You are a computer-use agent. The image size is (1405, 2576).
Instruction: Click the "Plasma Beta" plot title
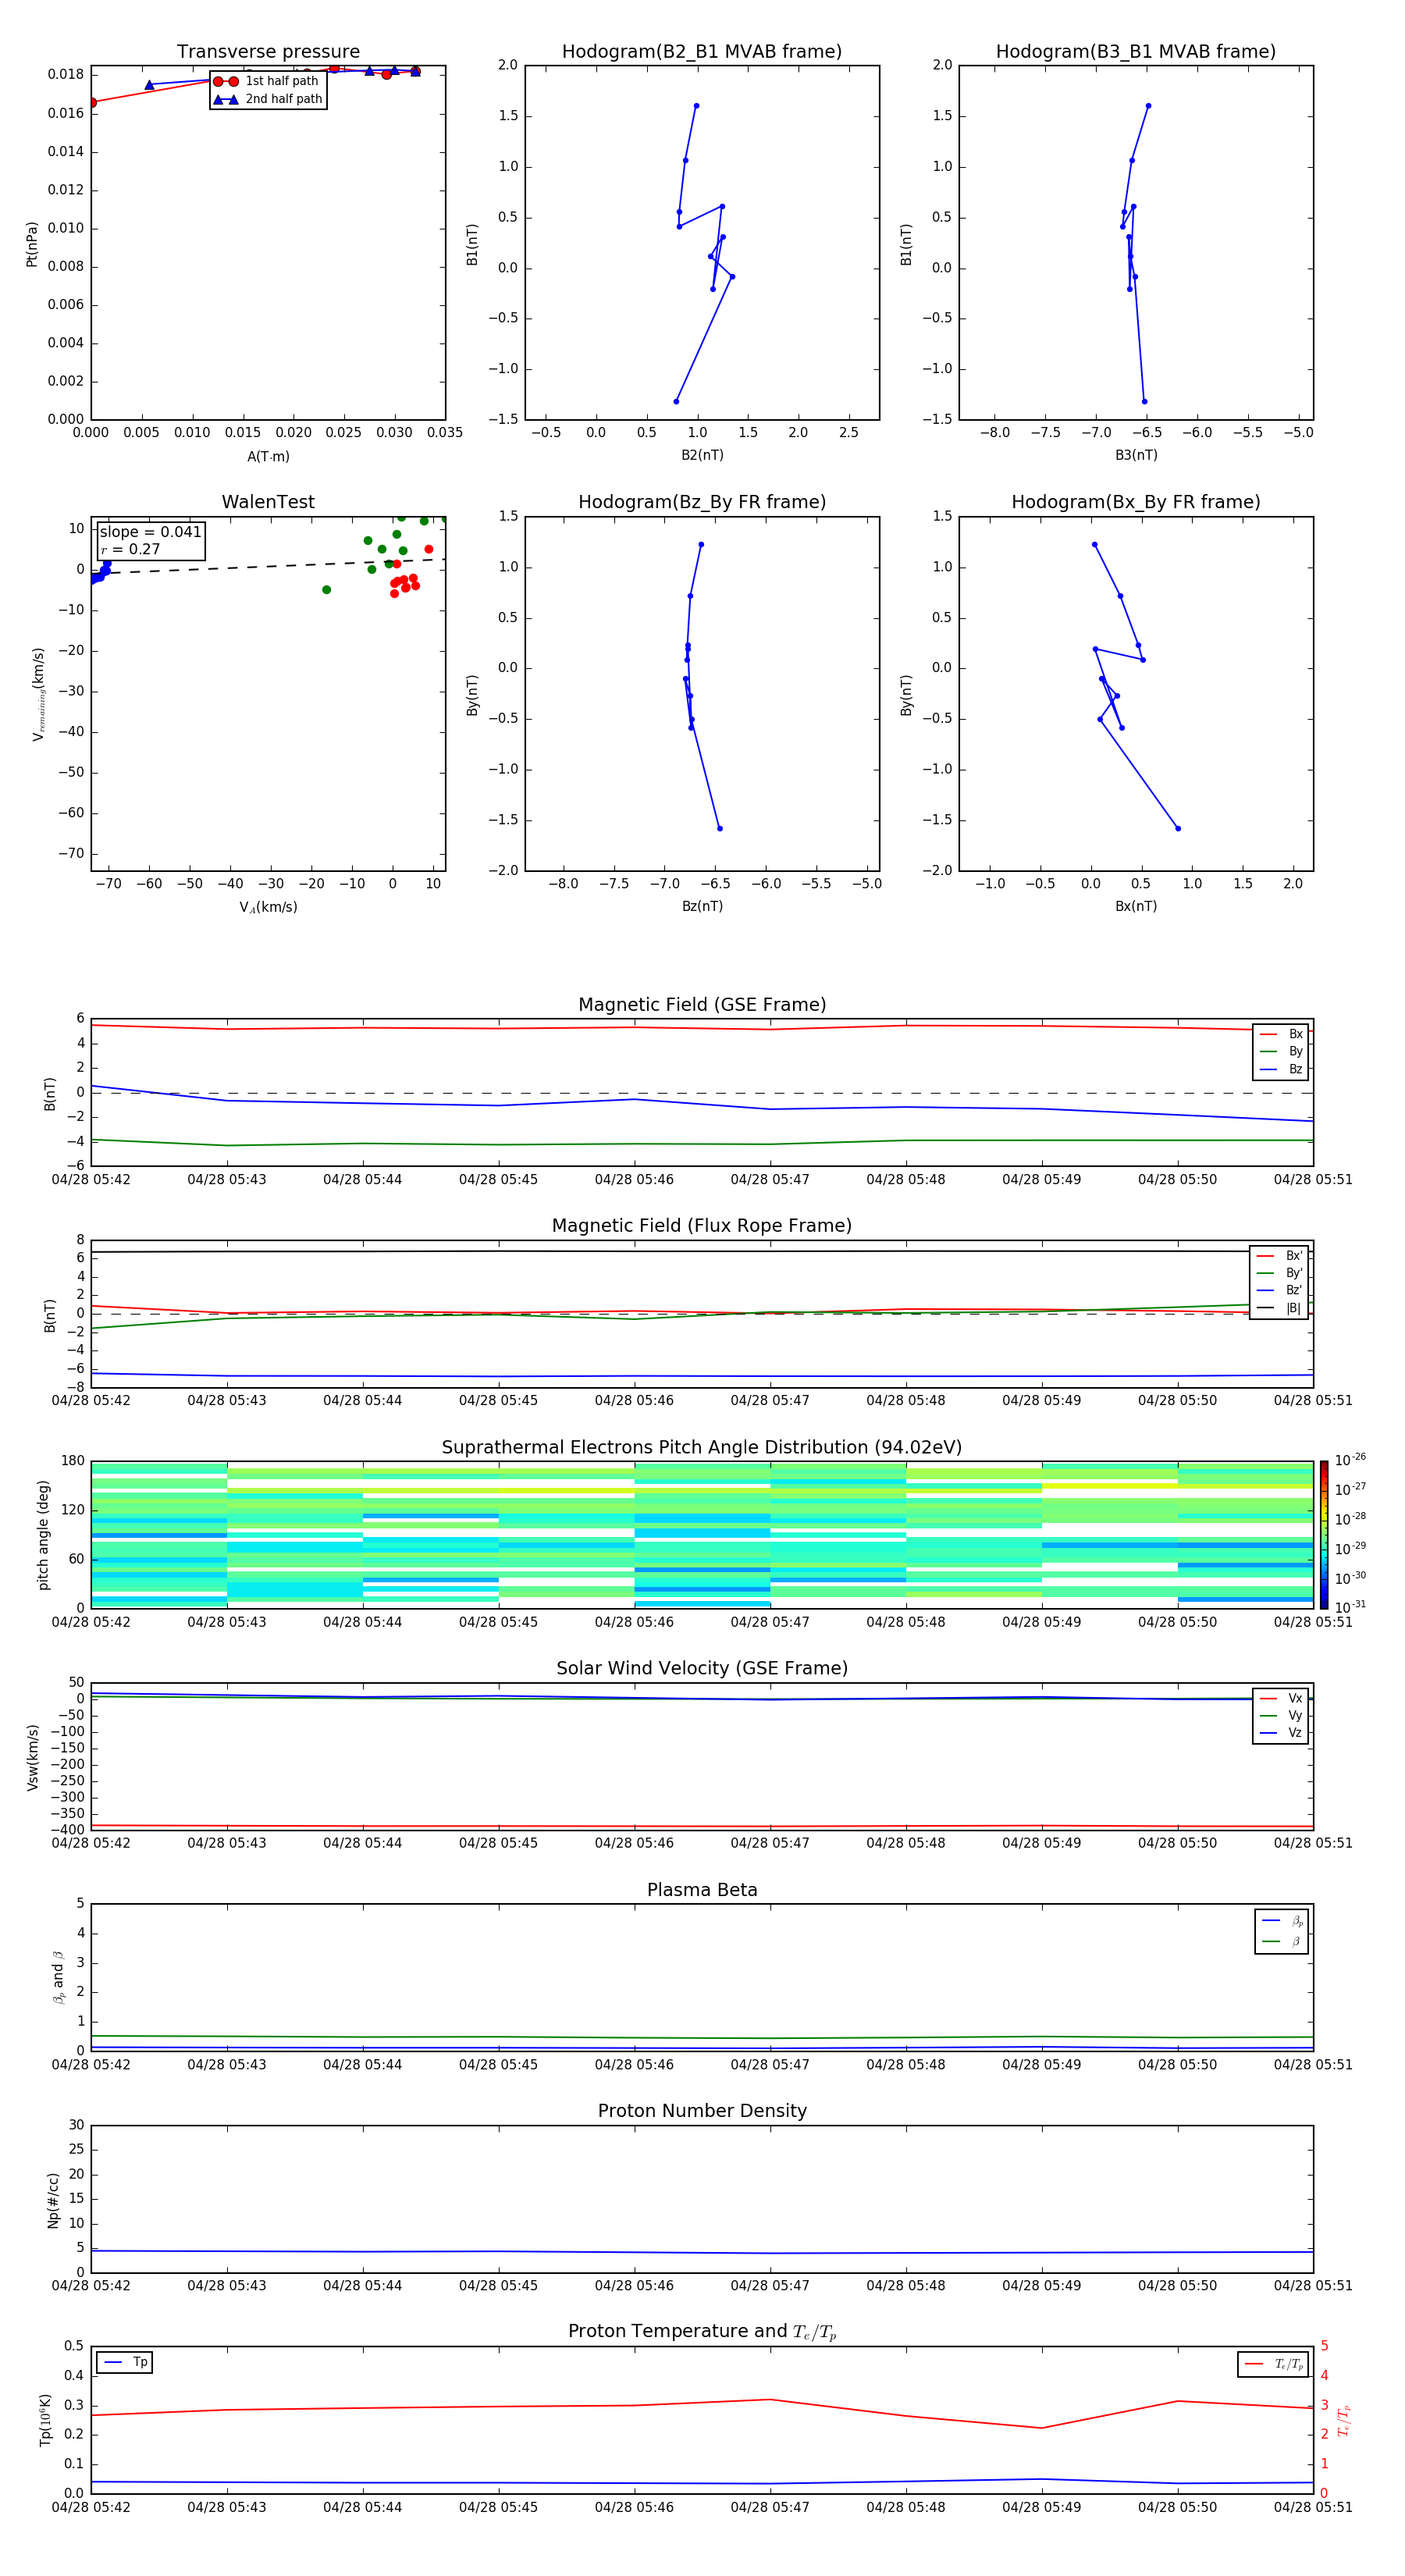[x=702, y=1891]
